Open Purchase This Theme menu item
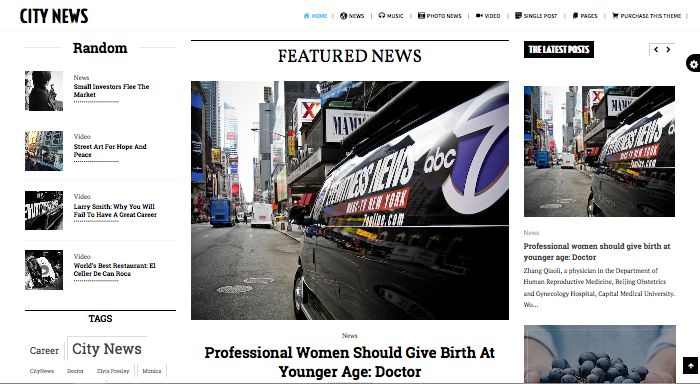 (x=650, y=16)
